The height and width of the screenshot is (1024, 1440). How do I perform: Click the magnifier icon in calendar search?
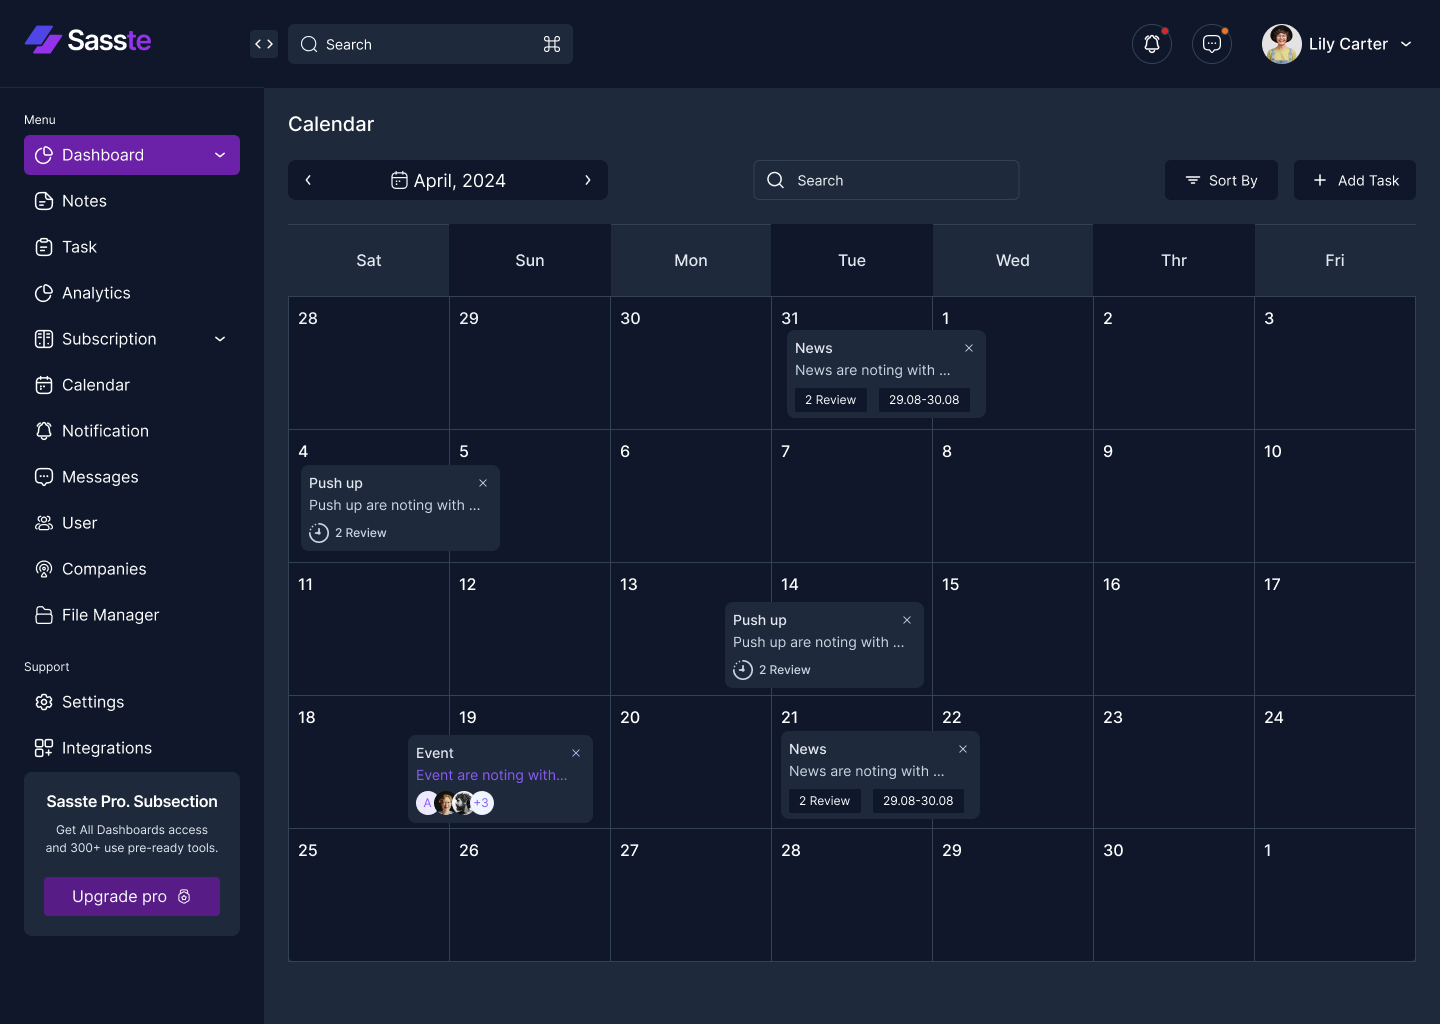tap(775, 180)
